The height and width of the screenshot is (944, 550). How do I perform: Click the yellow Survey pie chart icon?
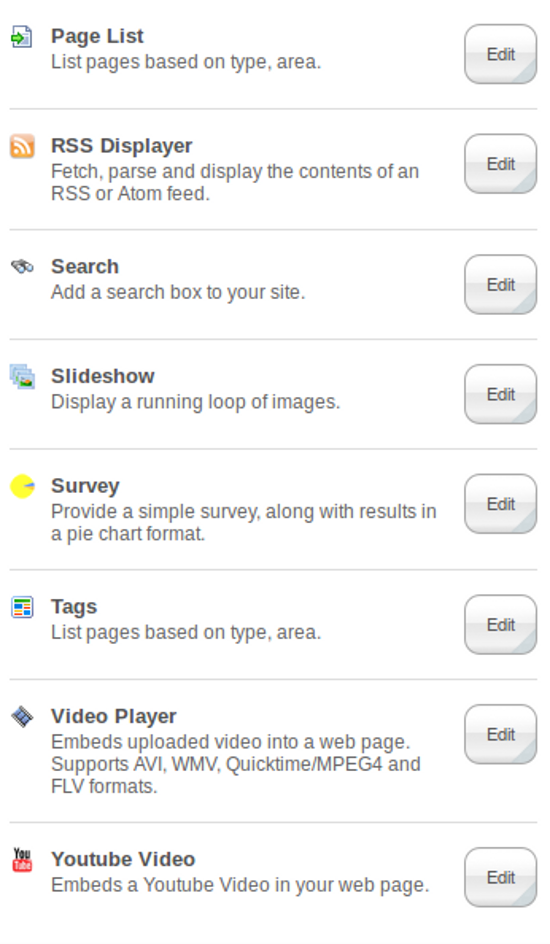22,486
